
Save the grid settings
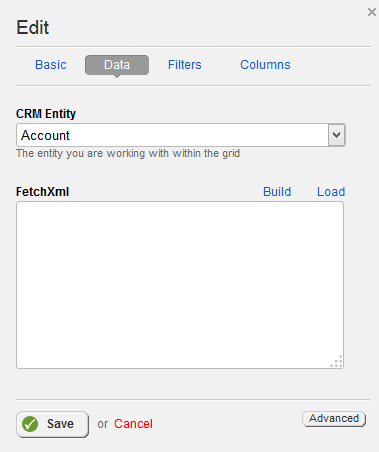(53, 424)
